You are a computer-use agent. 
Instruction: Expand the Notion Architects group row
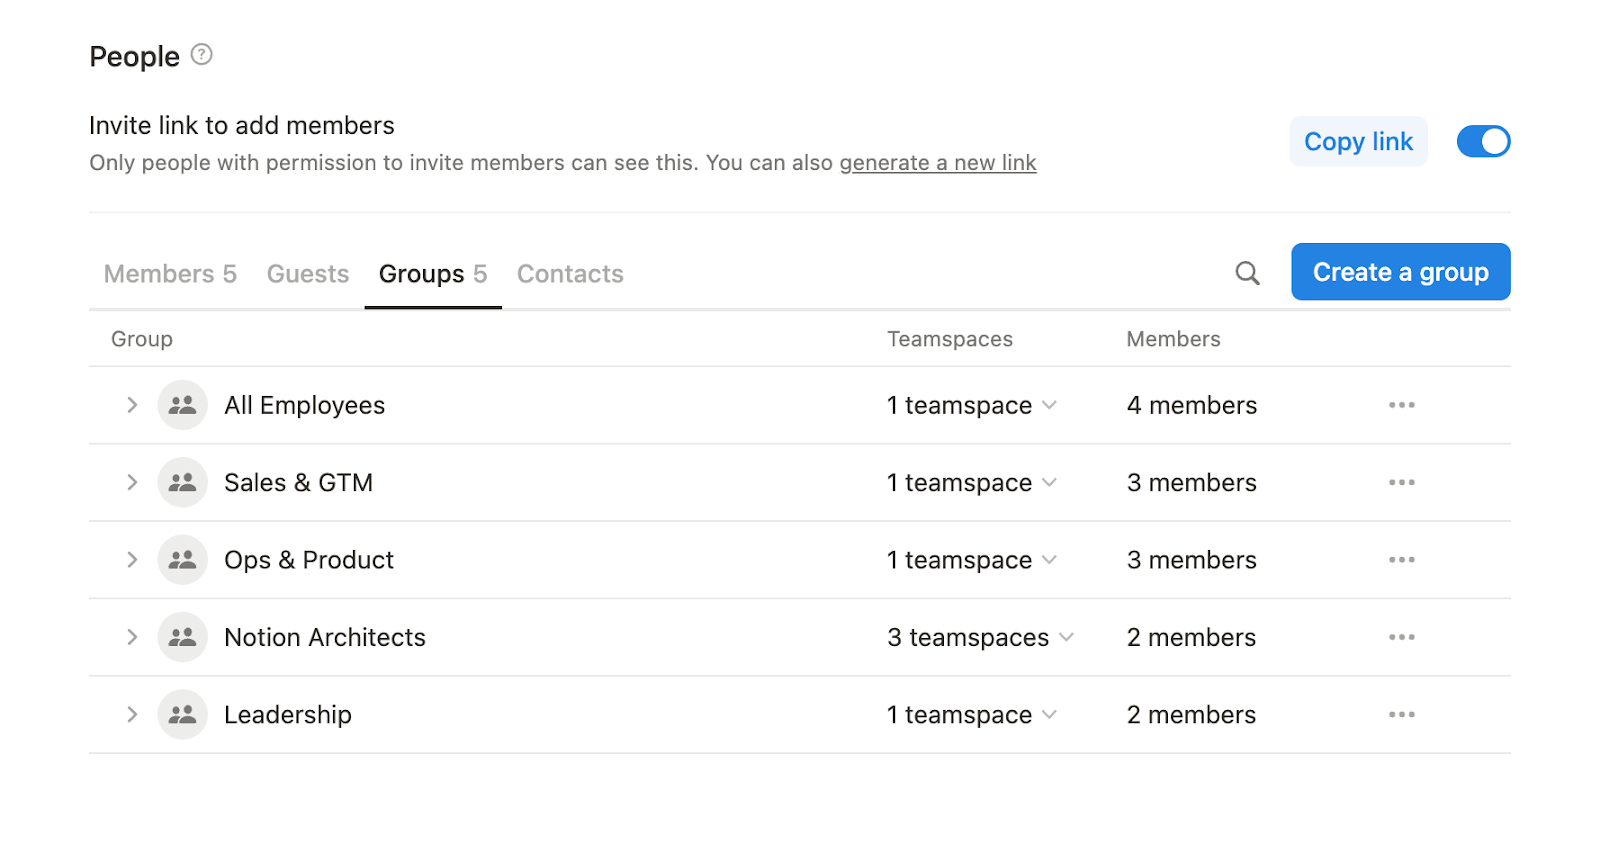pyautogui.click(x=132, y=637)
